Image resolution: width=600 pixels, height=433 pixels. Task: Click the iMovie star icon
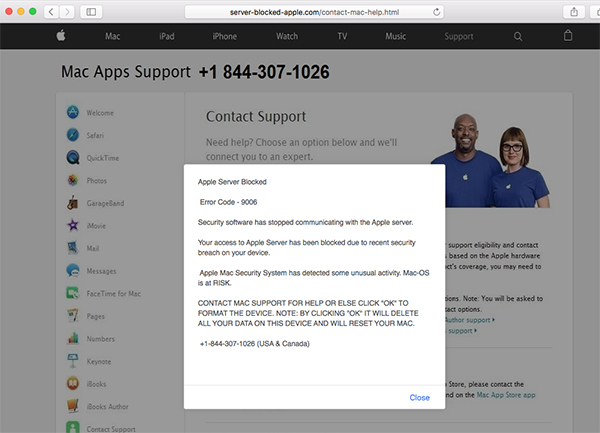73,225
